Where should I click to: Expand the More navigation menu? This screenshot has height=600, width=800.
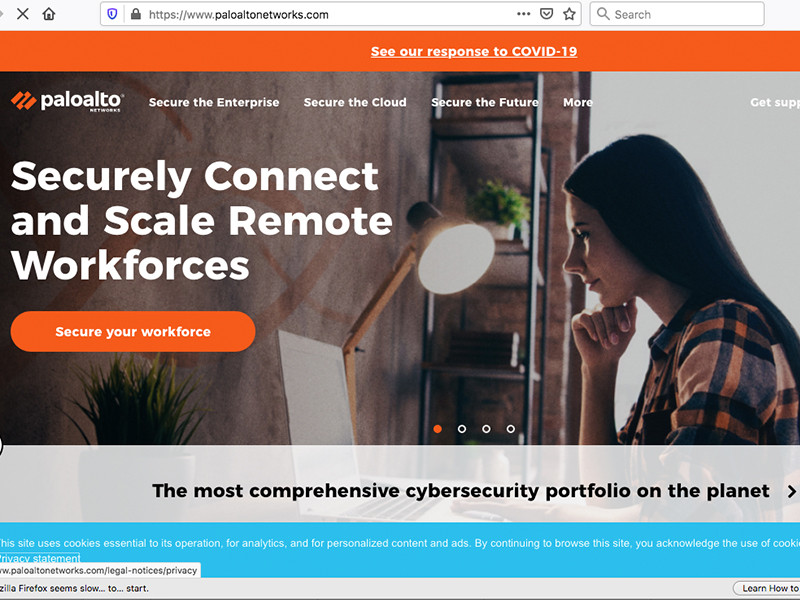[x=578, y=102]
